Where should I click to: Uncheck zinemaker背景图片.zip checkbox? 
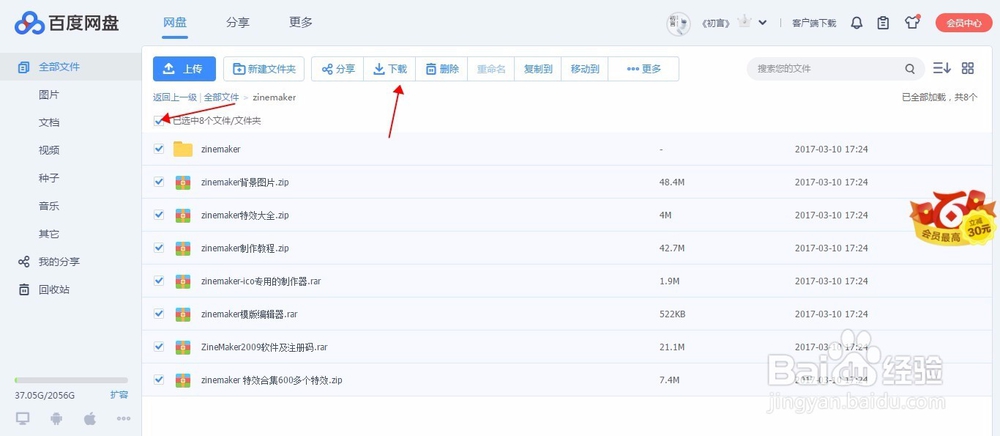pyautogui.click(x=159, y=182)
